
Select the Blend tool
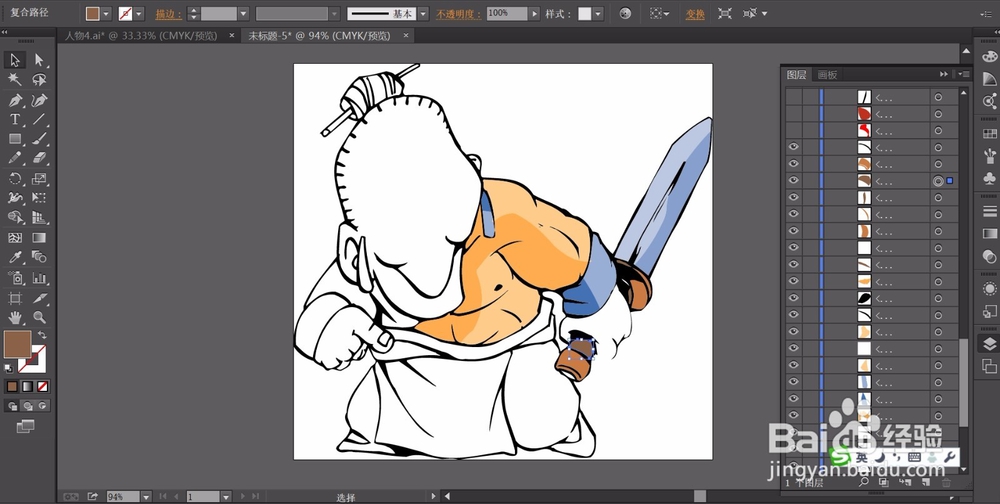pyautogui.click(x=39, y=257)
